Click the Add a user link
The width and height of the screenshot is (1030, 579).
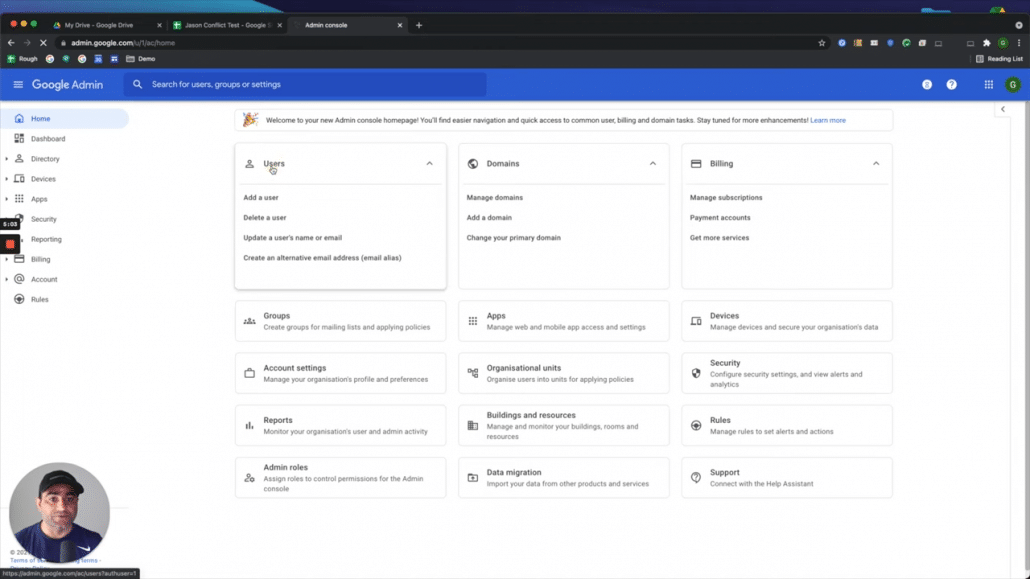pyautogui.click(x=261, y=197)
